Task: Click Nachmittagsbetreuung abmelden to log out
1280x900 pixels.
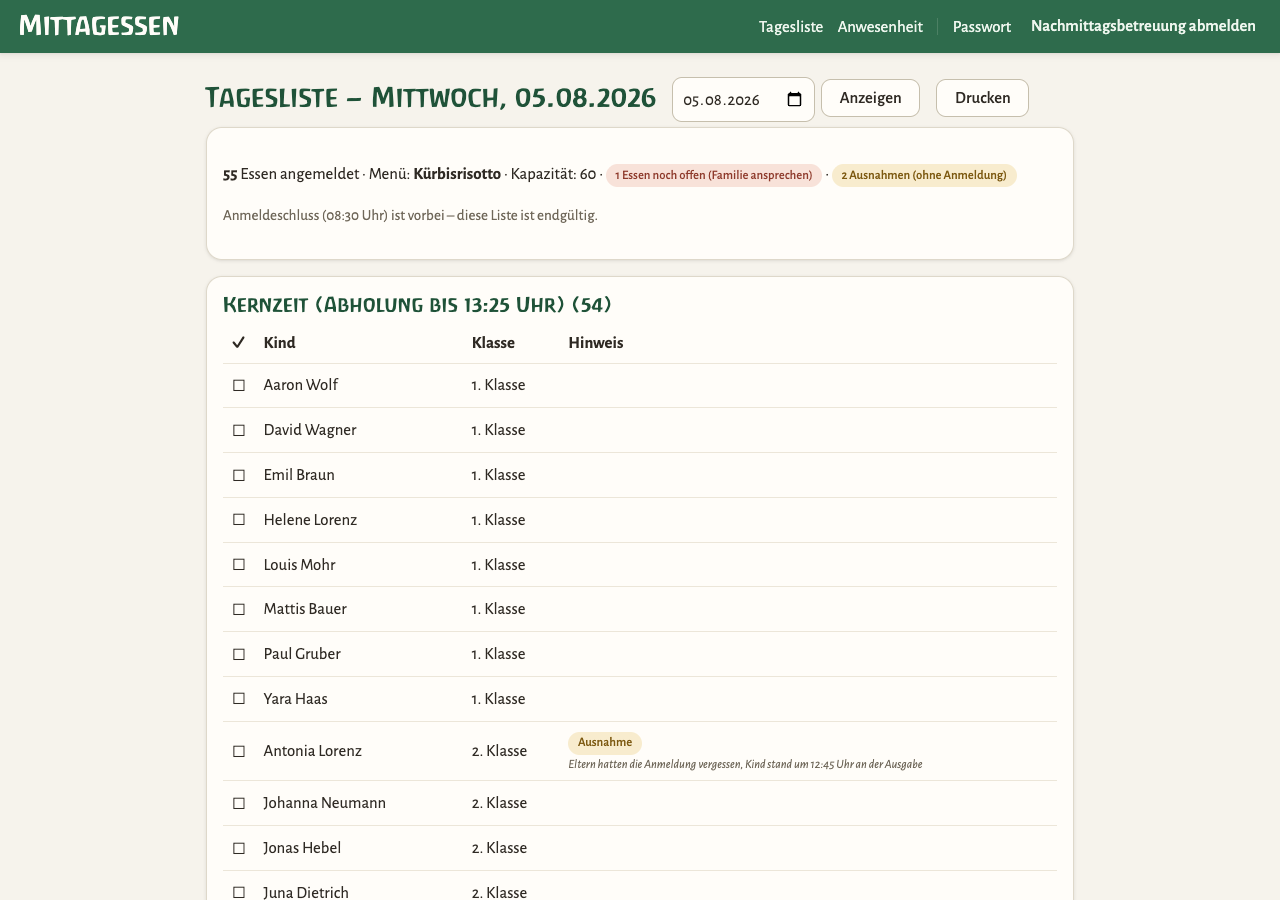Action: 1143,26
